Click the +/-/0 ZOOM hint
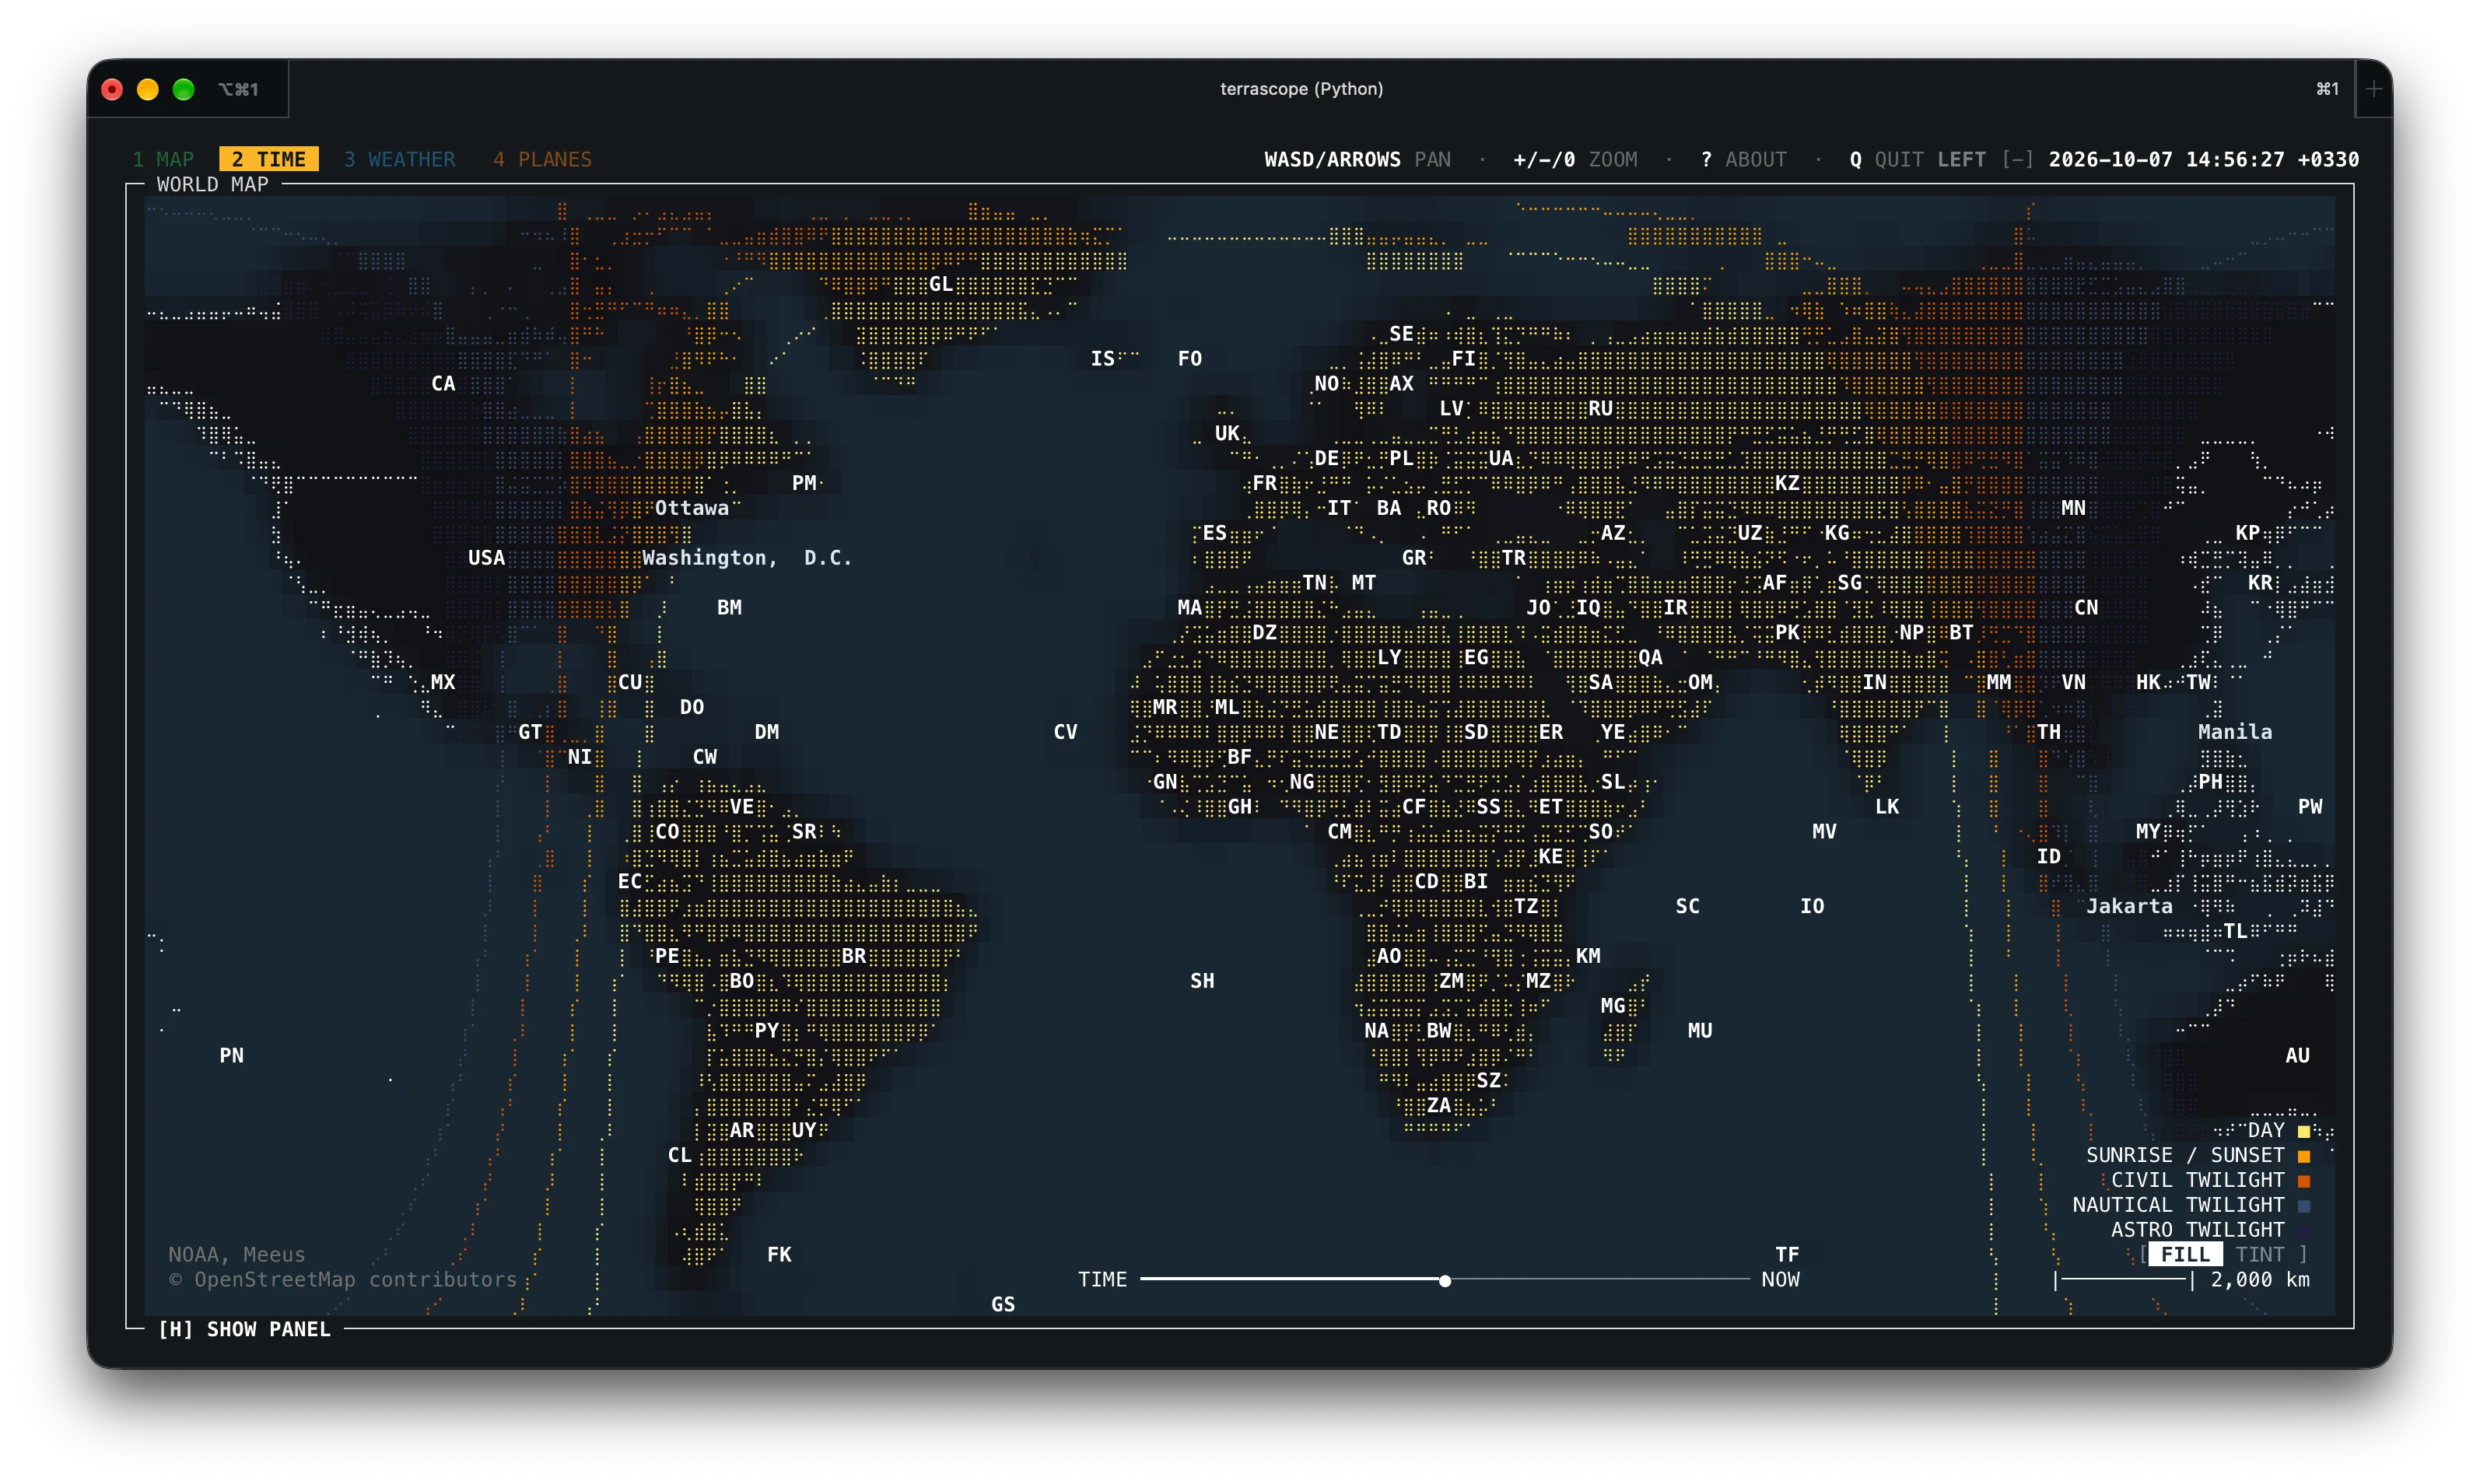The width and height of the screenshot is (2480, 1484). point(1575,159)
